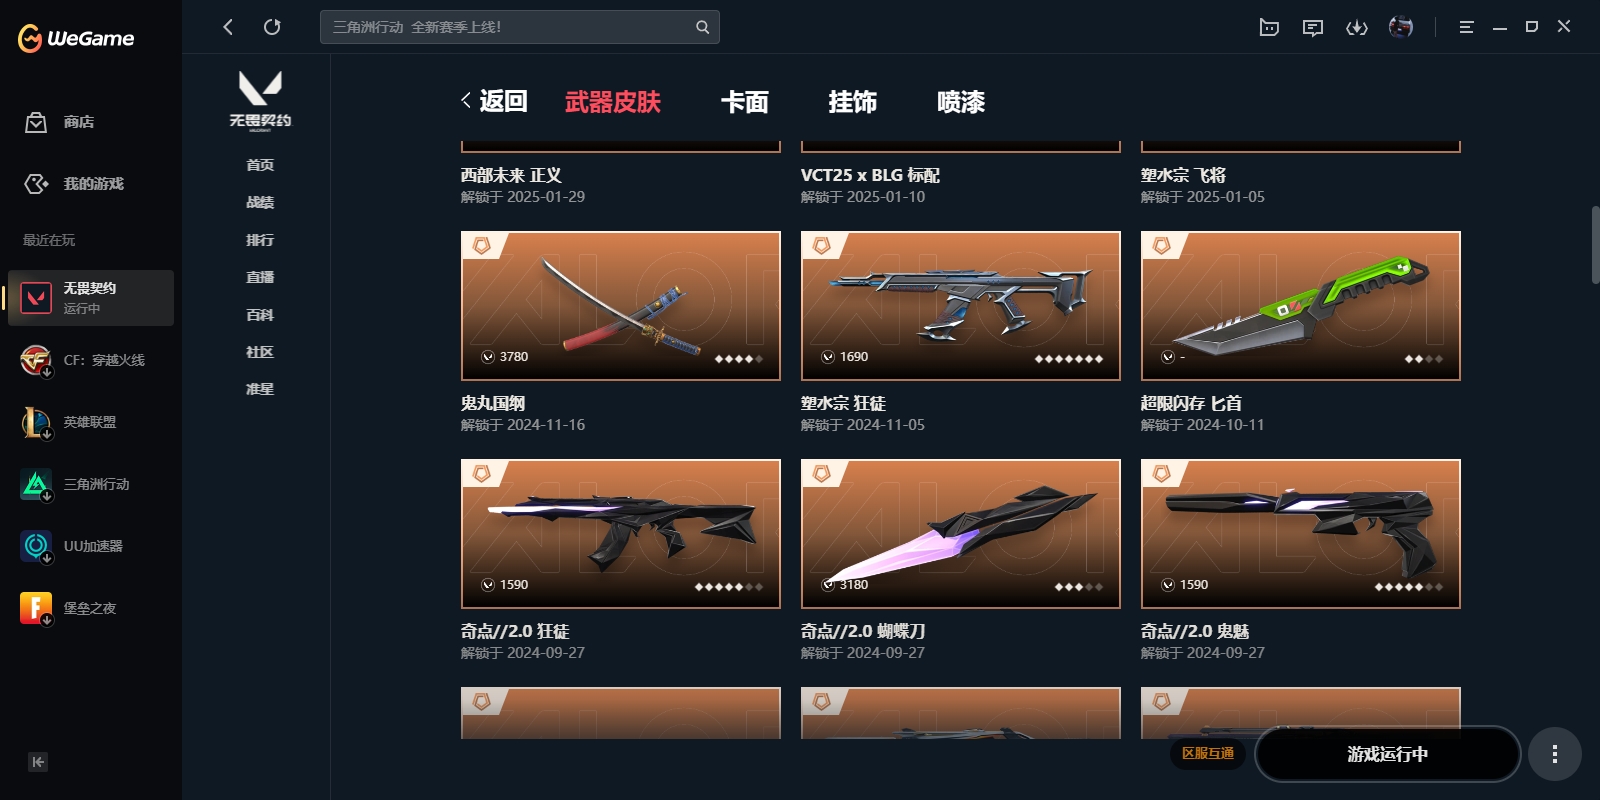Click the user avatar icon
This screenshot has width=1600, height=800.
[1401, 27]
